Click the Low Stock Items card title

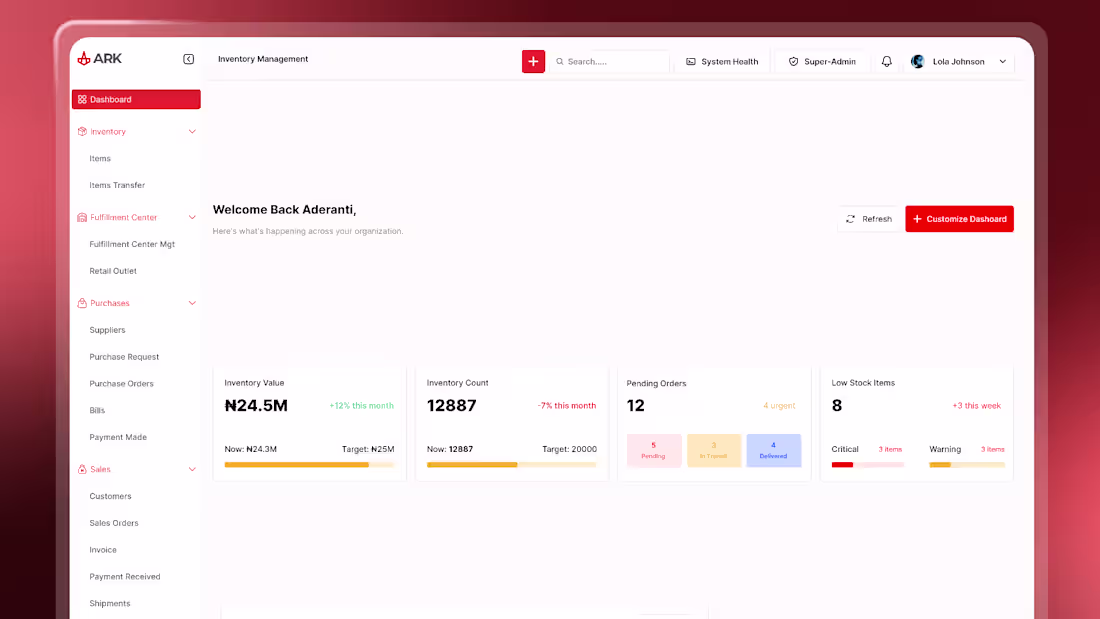(x=863, y=383)
